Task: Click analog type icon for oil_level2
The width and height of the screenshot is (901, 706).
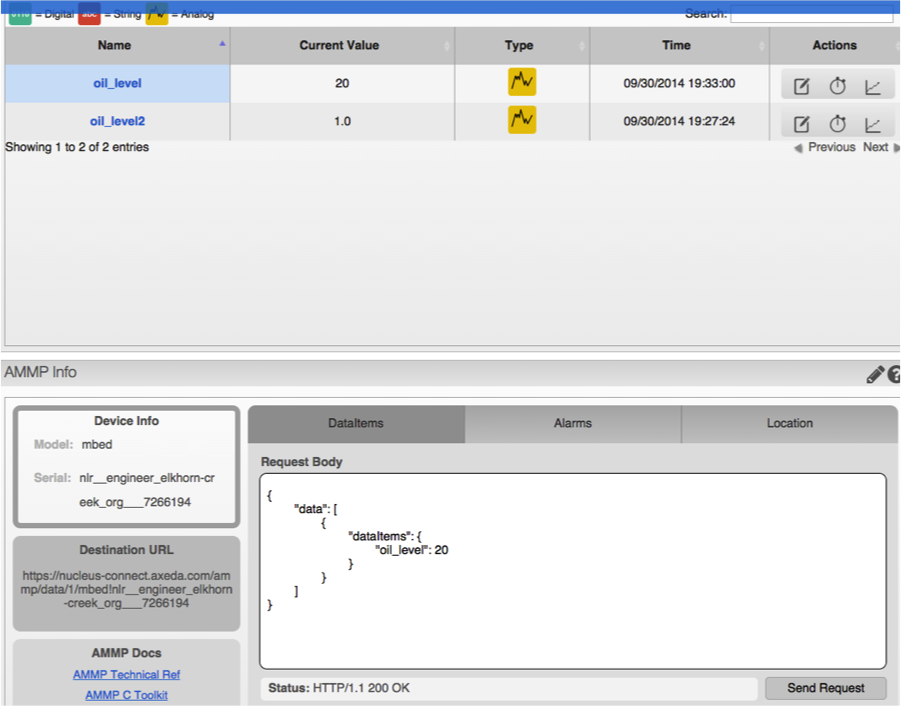Action: tap(522, 119)
